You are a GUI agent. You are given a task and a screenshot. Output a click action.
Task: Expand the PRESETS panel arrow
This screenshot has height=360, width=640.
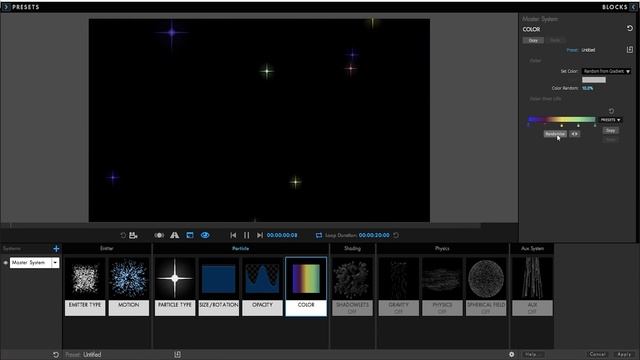(x=6, y=7)
